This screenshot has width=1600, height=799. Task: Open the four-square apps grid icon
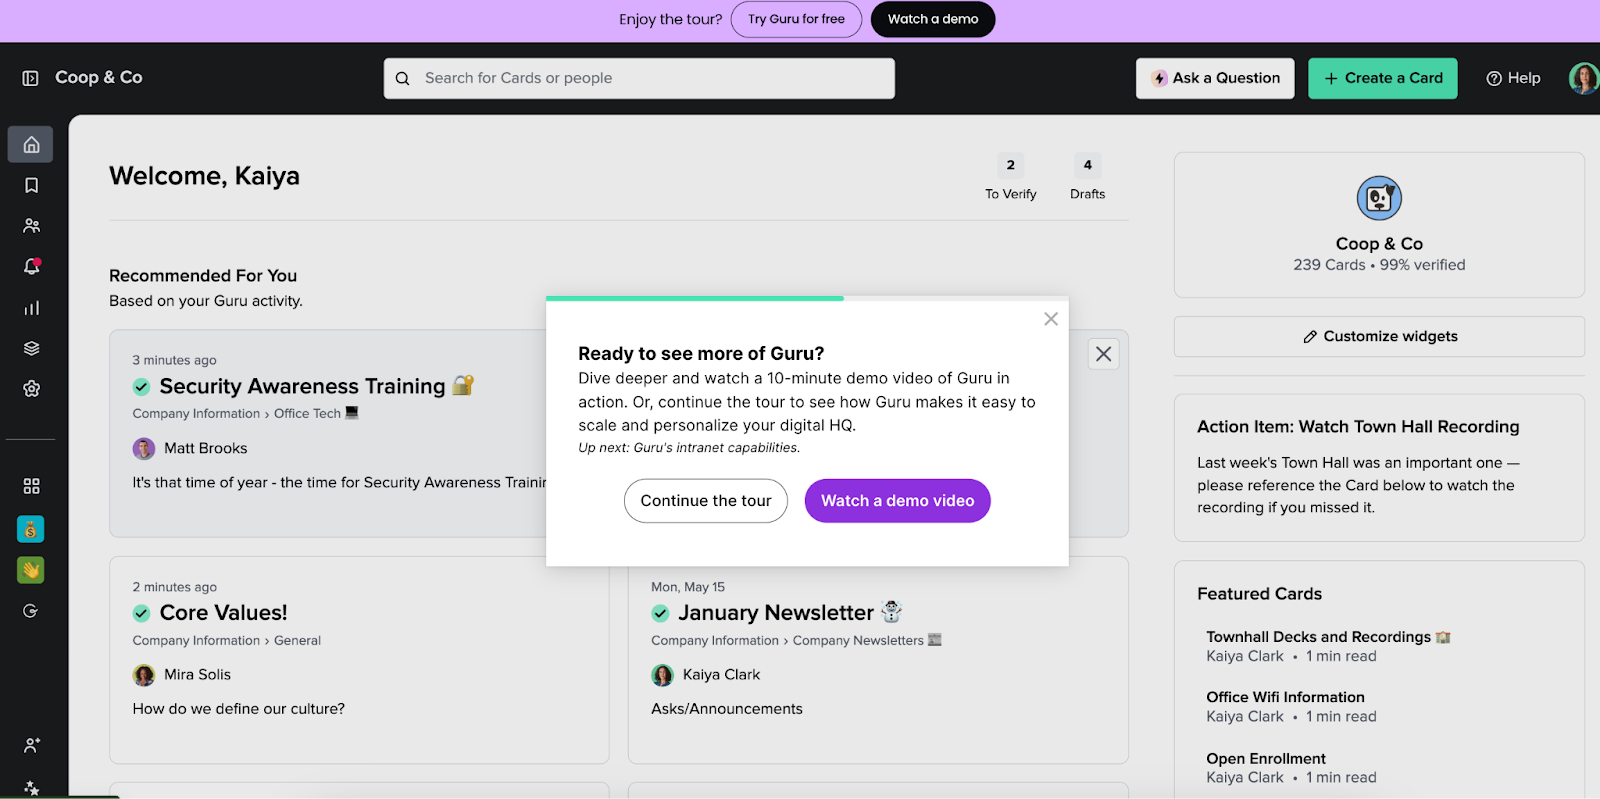(31, 486)
